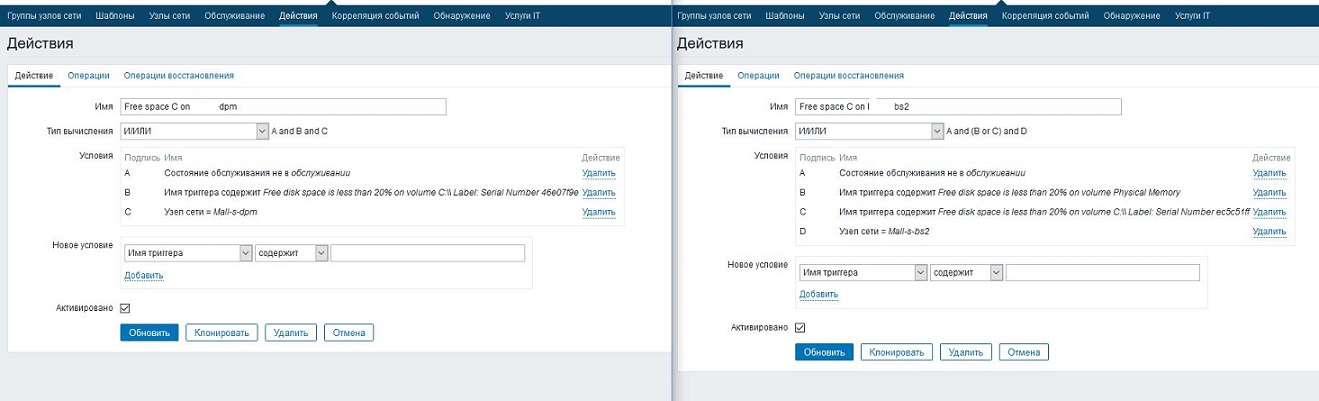This screenshot has height=401, width=1319.
Task: Click Клонировать button in left window
Action: tap(222, 333)
